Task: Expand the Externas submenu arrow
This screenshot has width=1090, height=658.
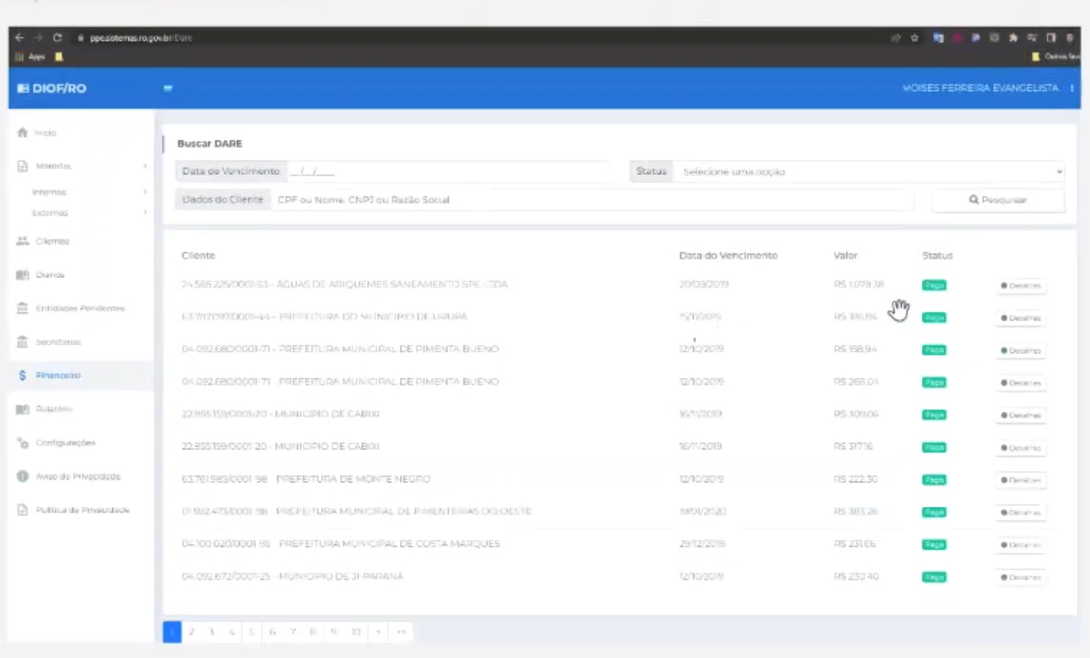Action: tap(145, 213)
